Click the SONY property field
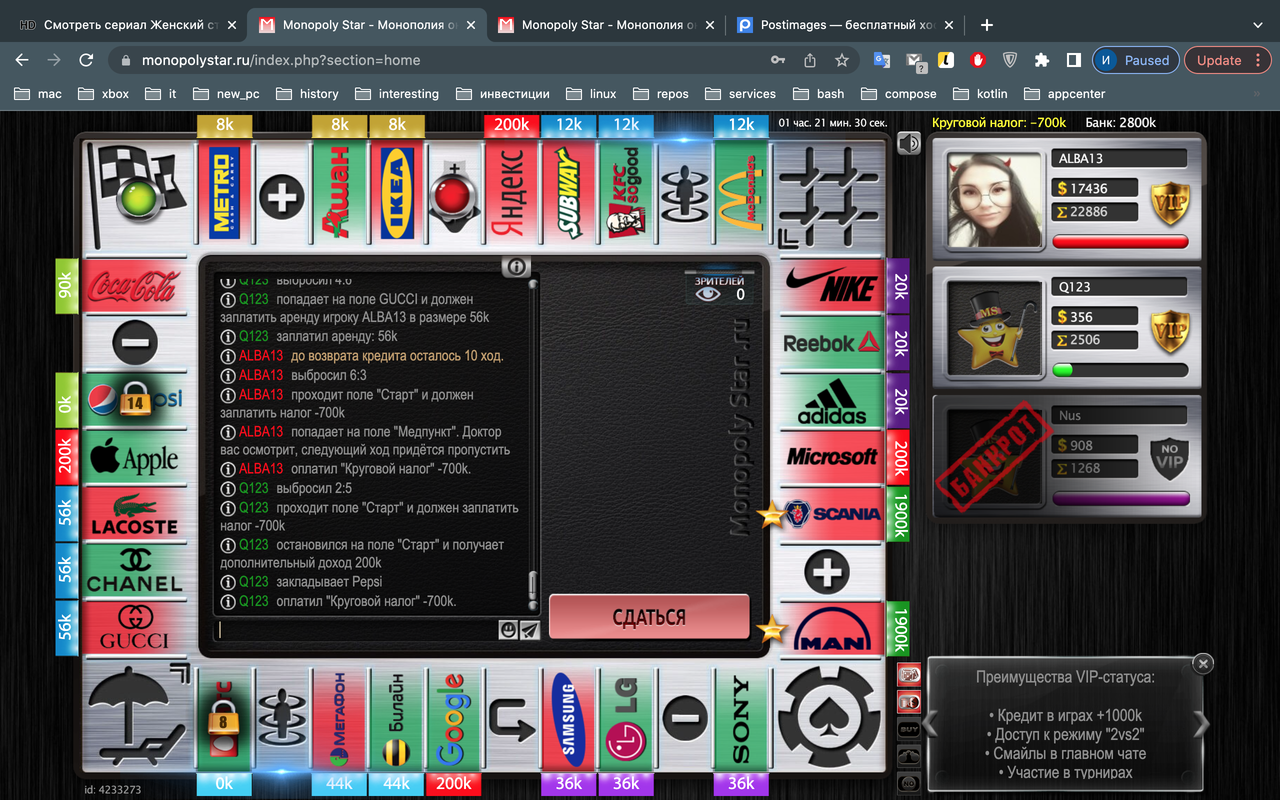This screenshot has width=1280, height=800. point(741,718)
